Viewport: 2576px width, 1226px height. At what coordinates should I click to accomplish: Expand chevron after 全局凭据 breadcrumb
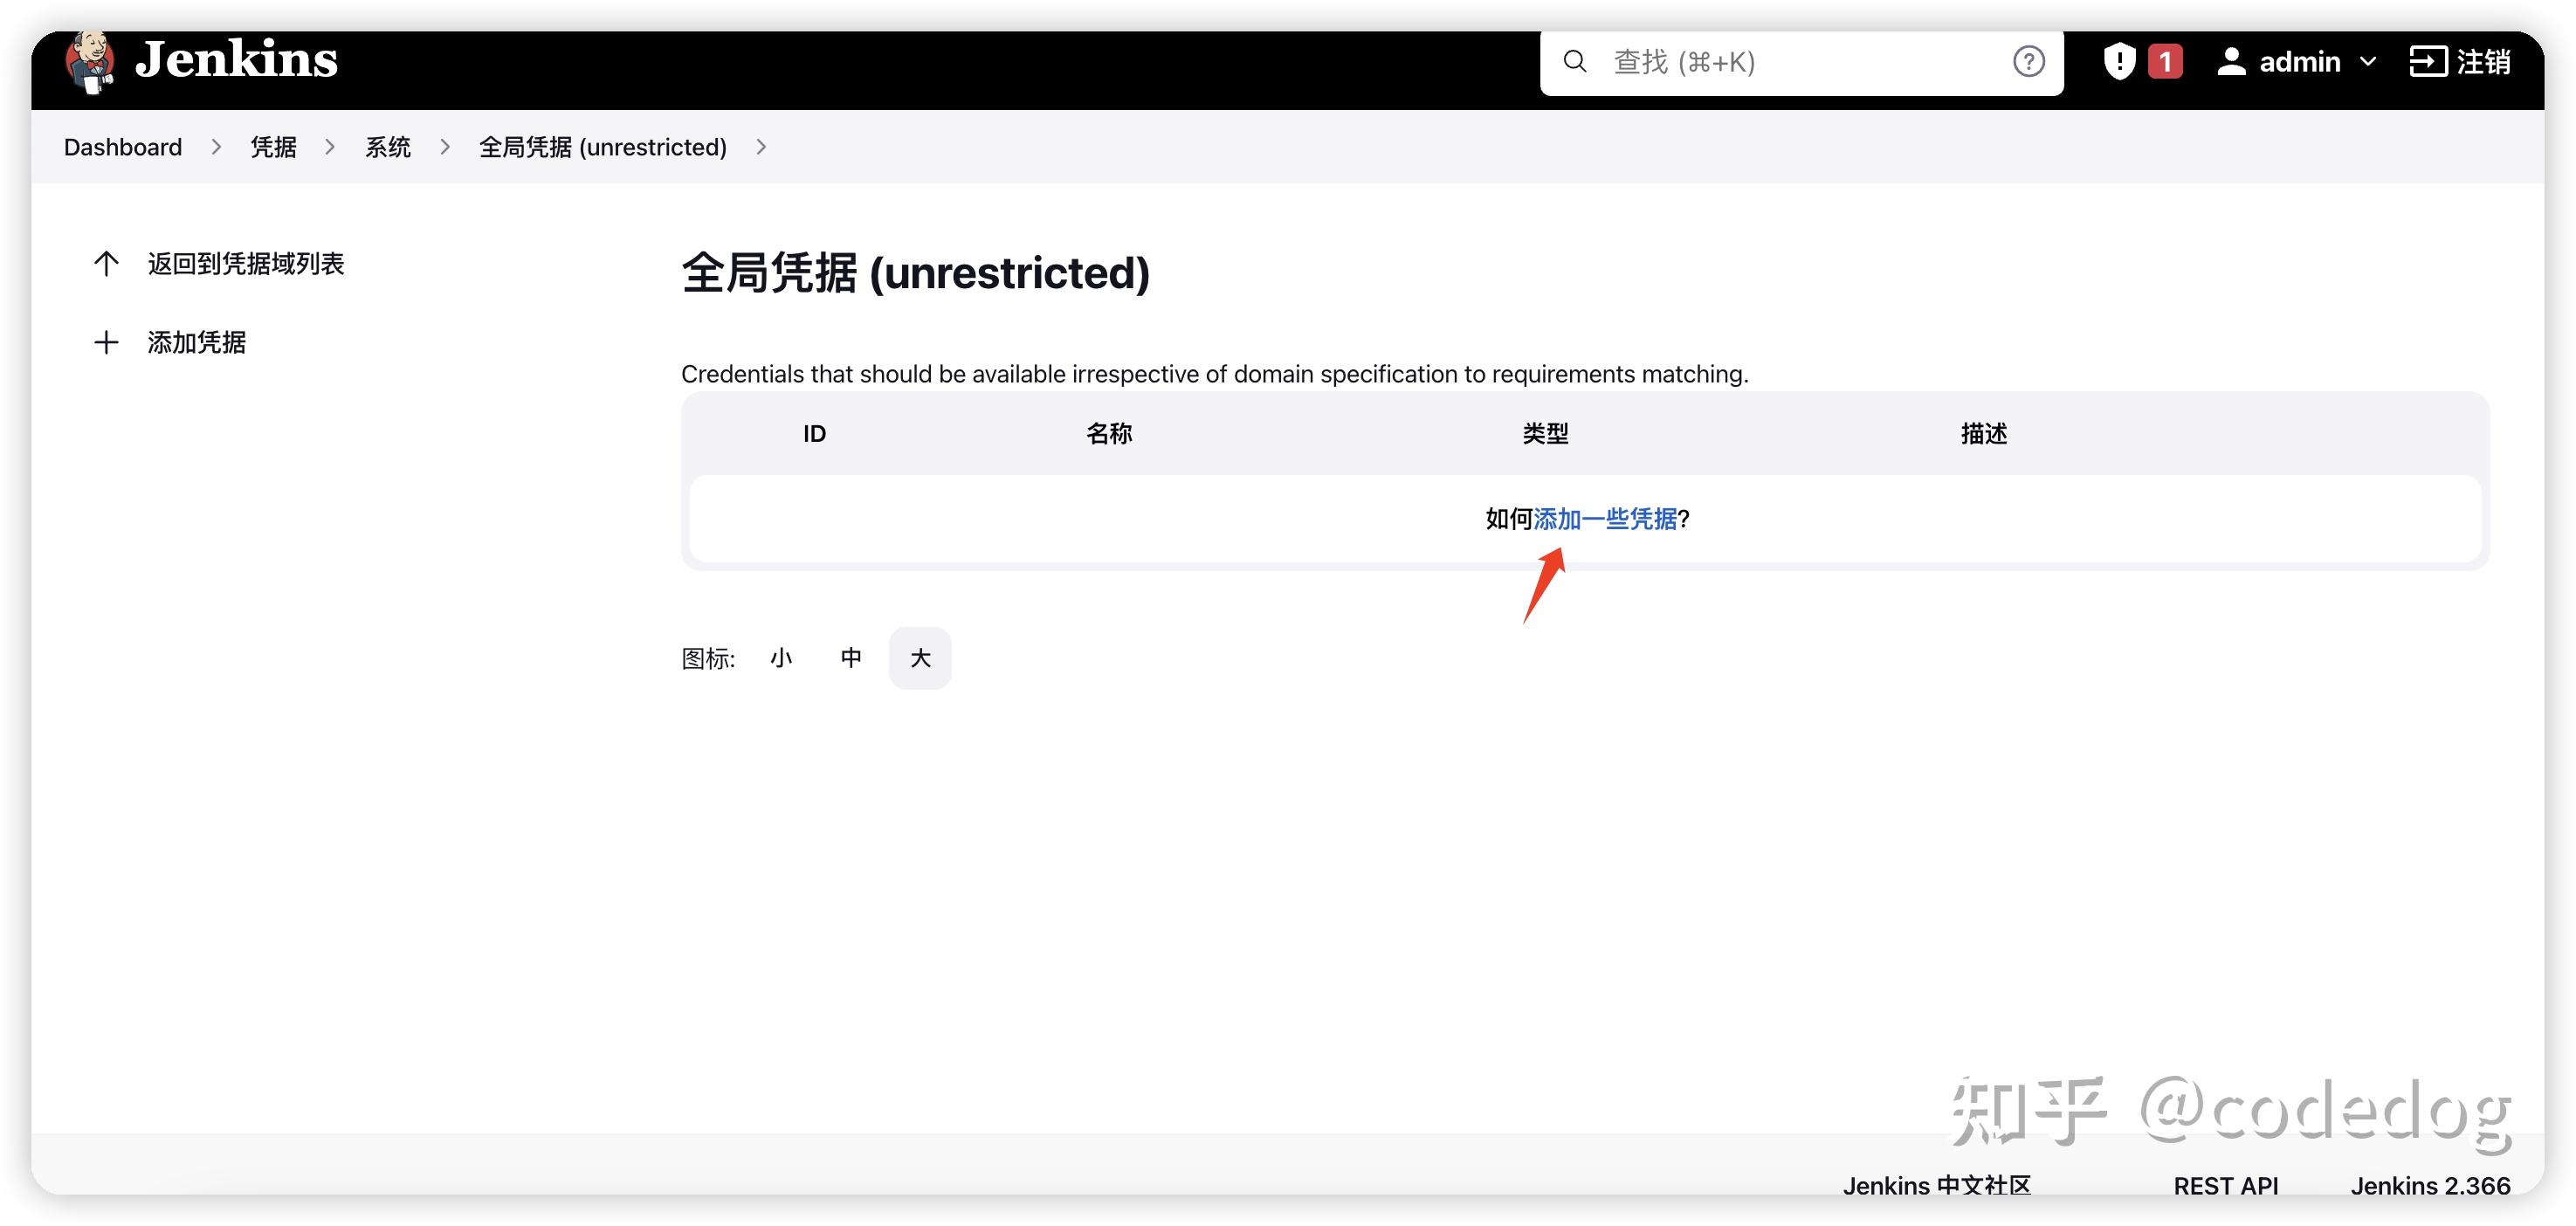click(x=761, y=147)
